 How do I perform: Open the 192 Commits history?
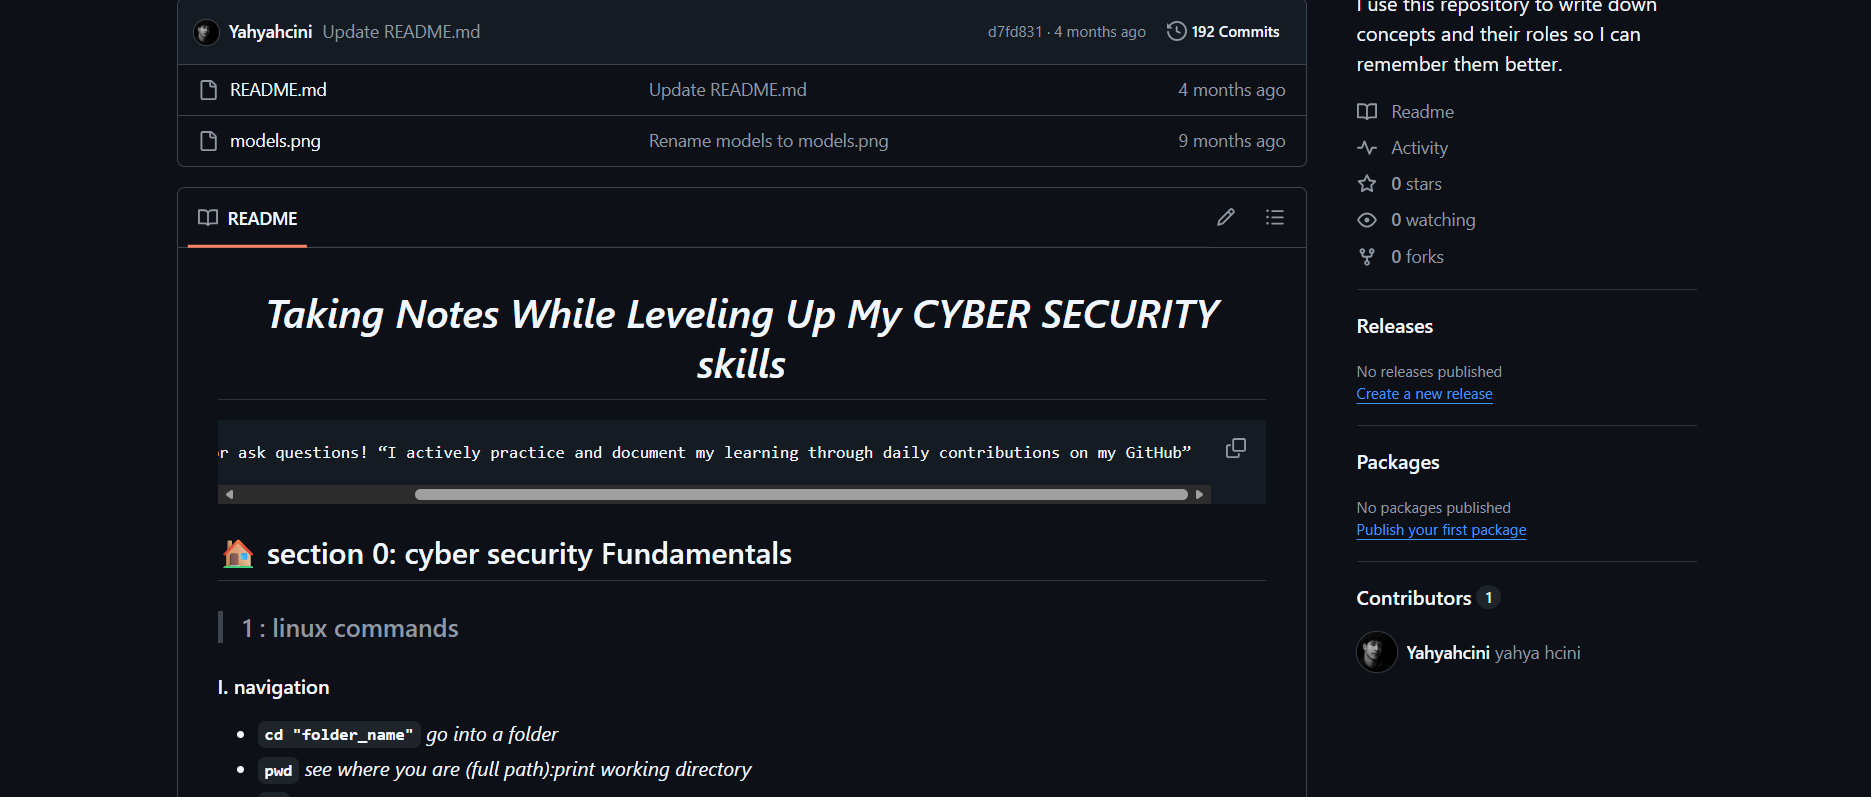(x=1223, y=31)
